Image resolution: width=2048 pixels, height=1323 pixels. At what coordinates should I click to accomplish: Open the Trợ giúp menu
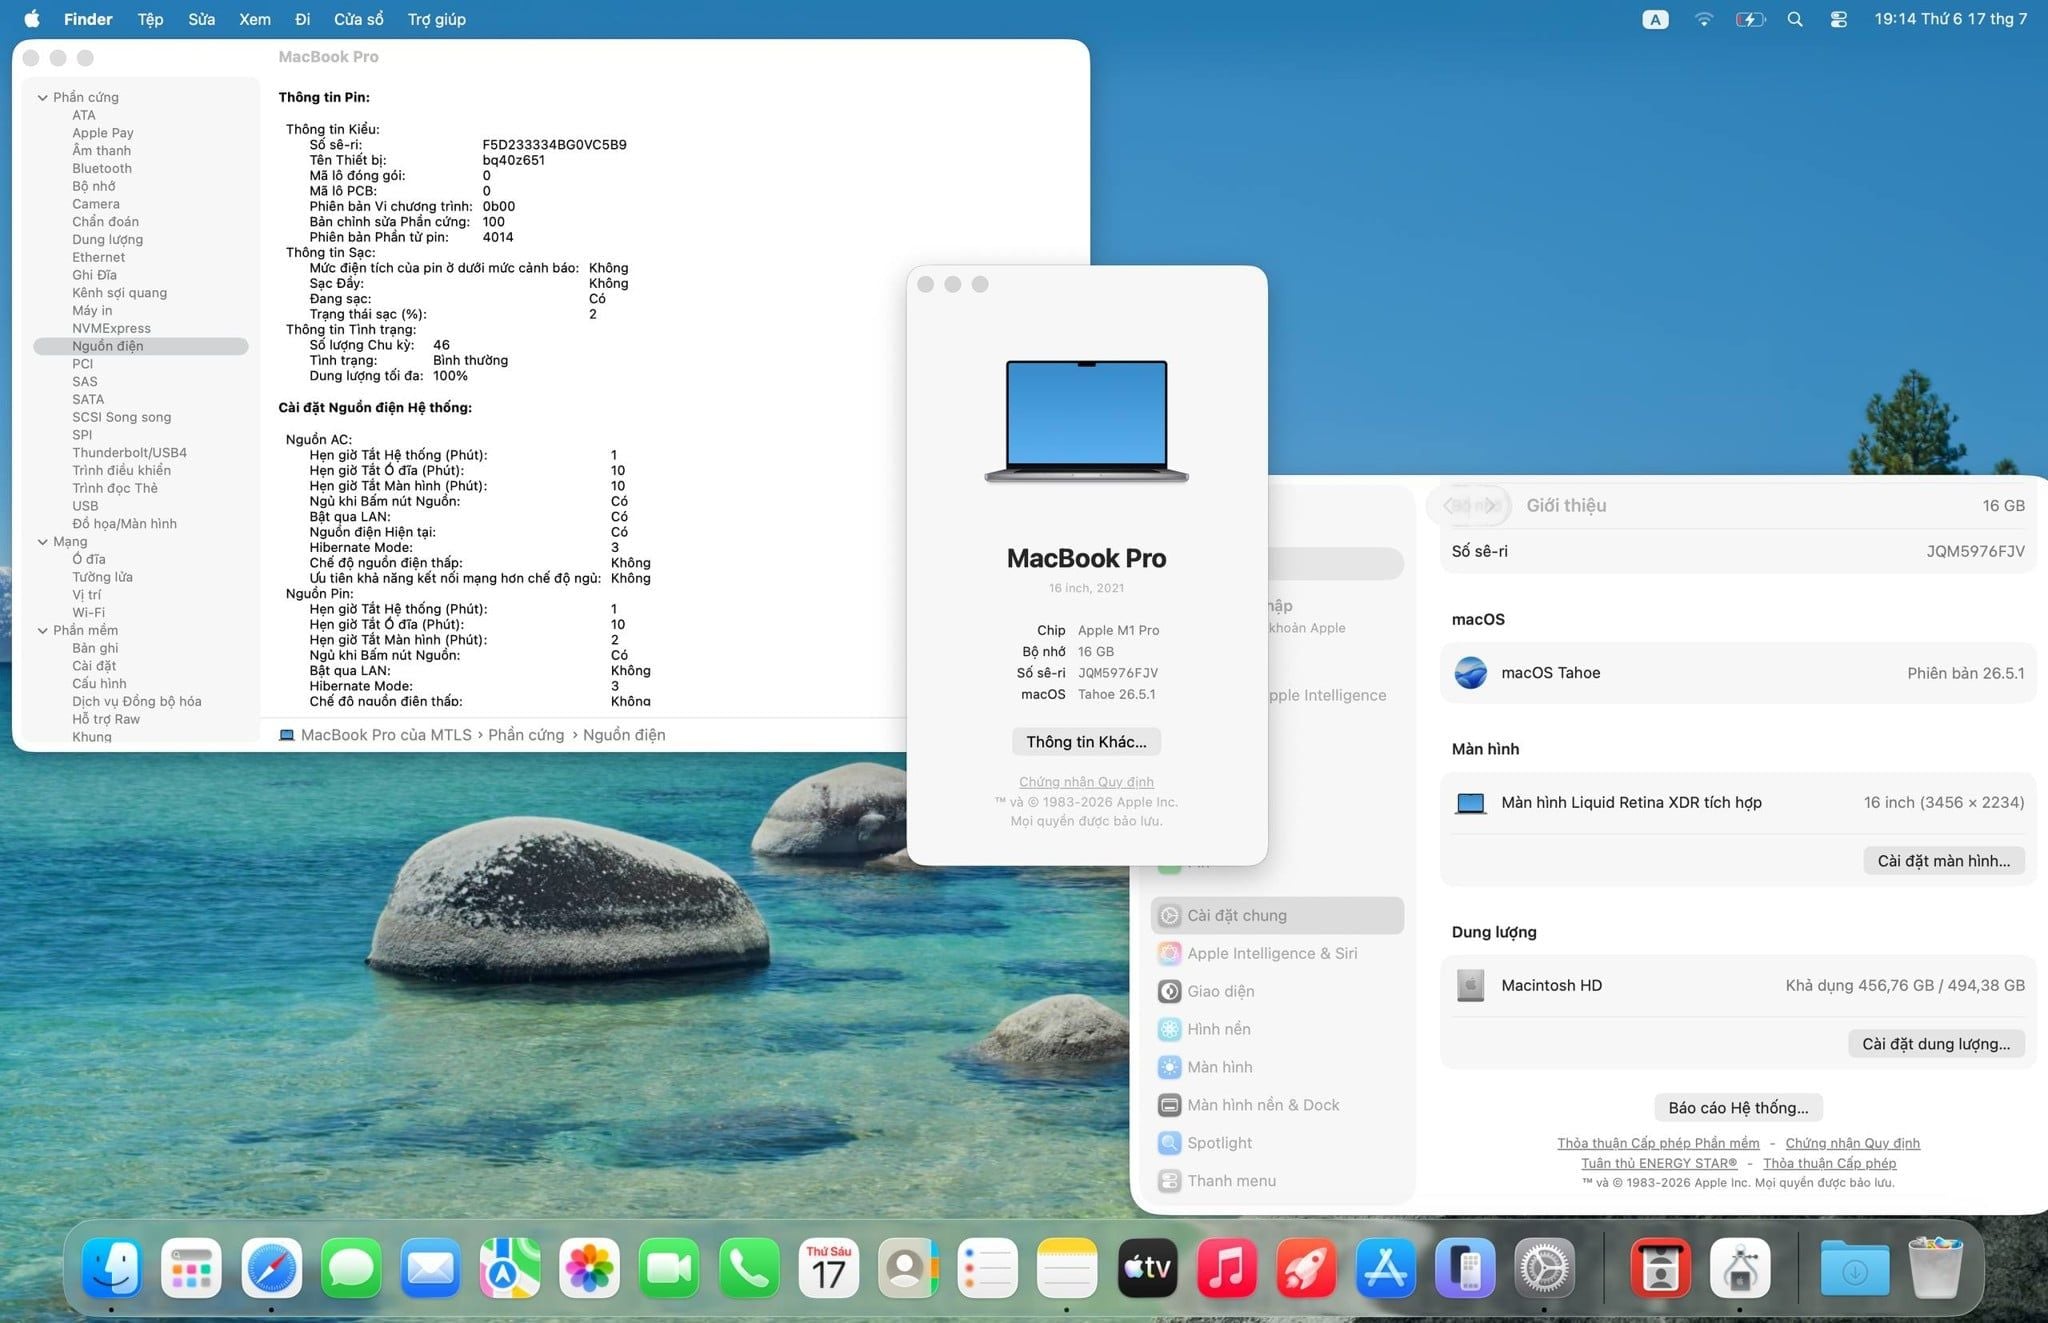coord(437,19)
